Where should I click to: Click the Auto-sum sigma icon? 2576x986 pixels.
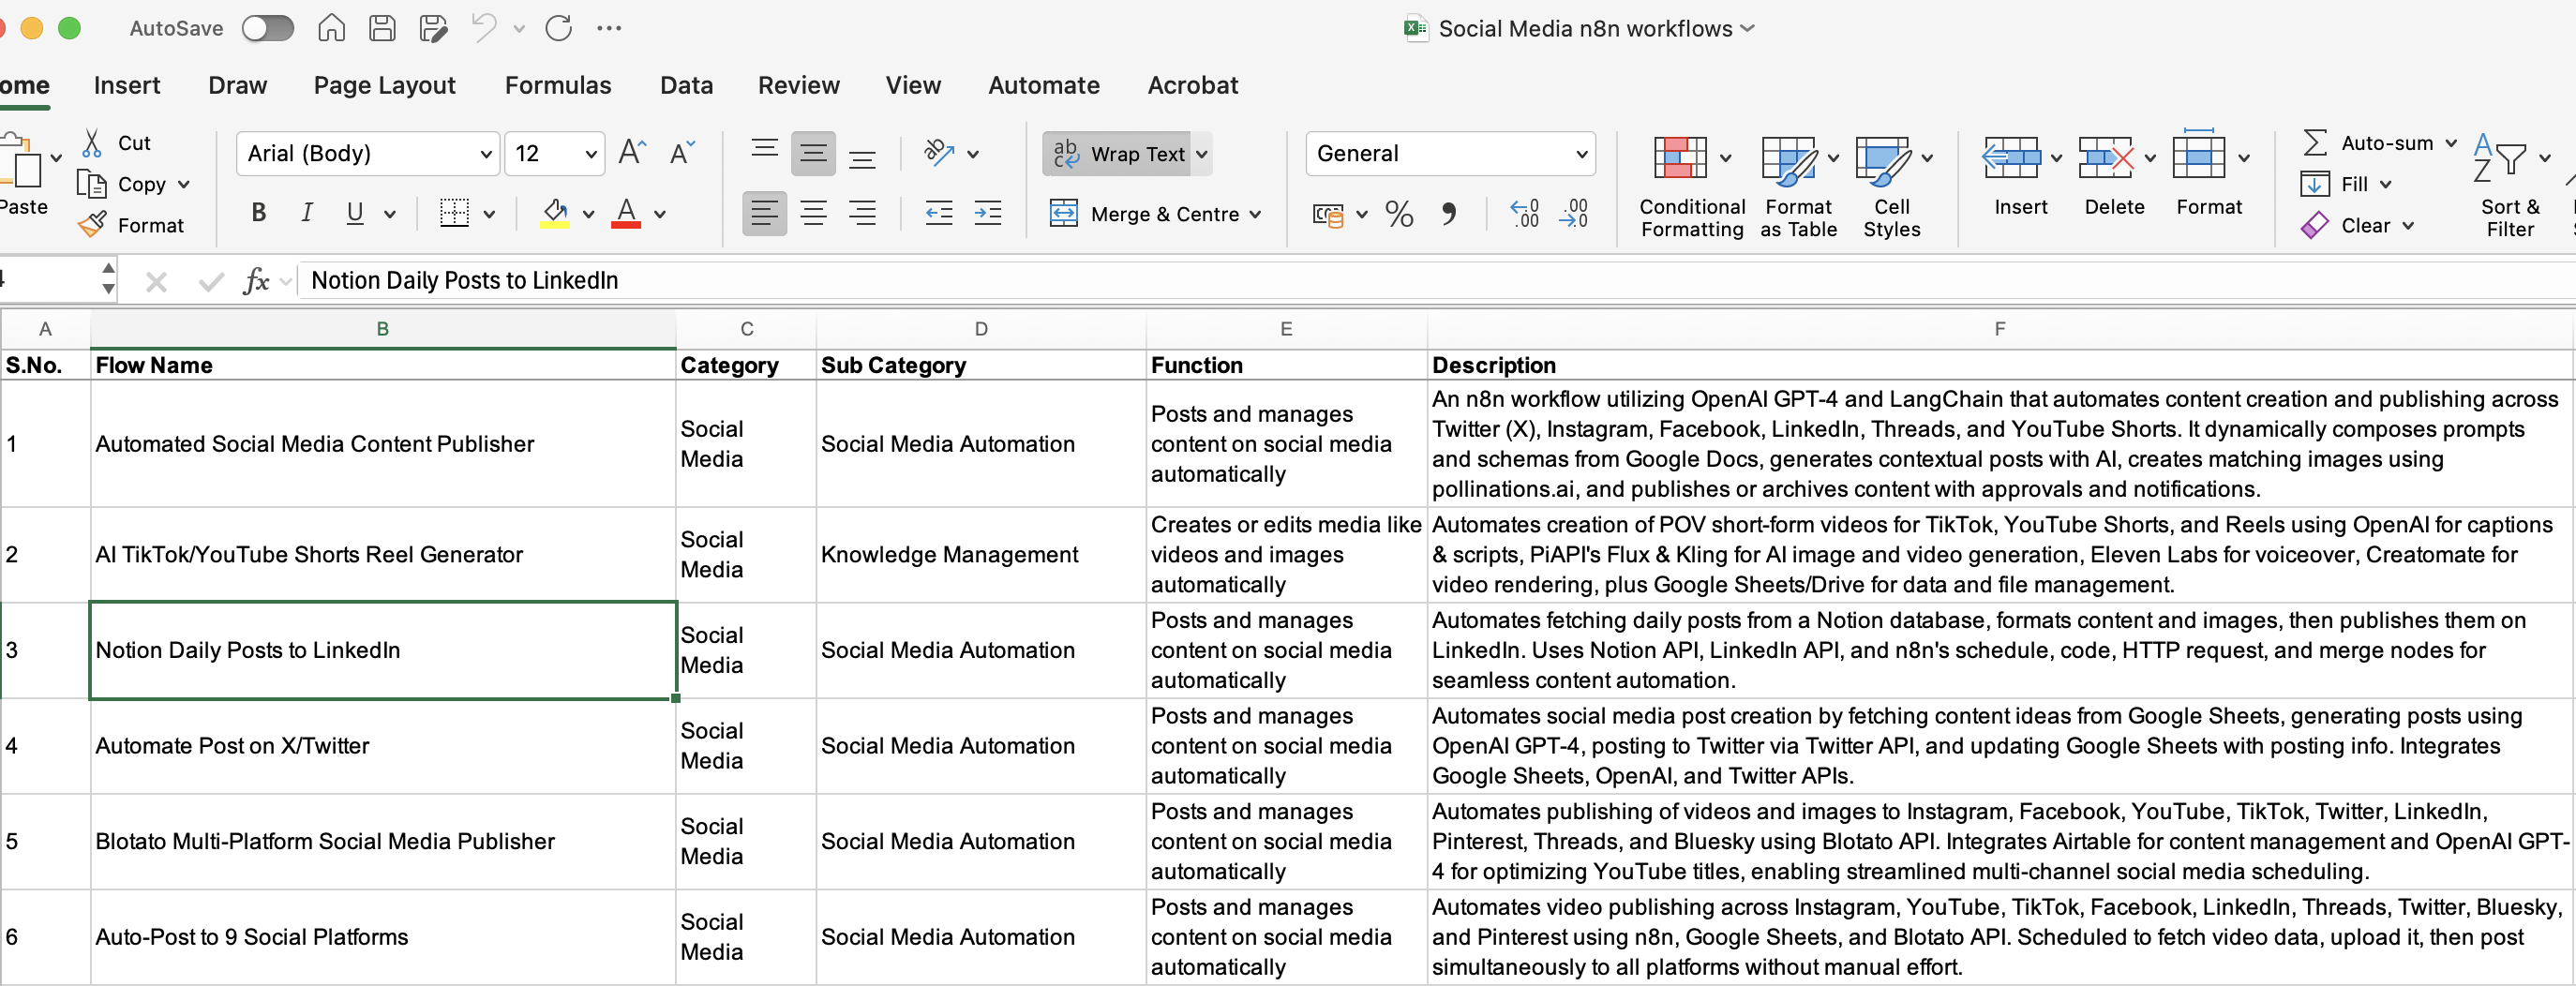(x=2315, y=143)
